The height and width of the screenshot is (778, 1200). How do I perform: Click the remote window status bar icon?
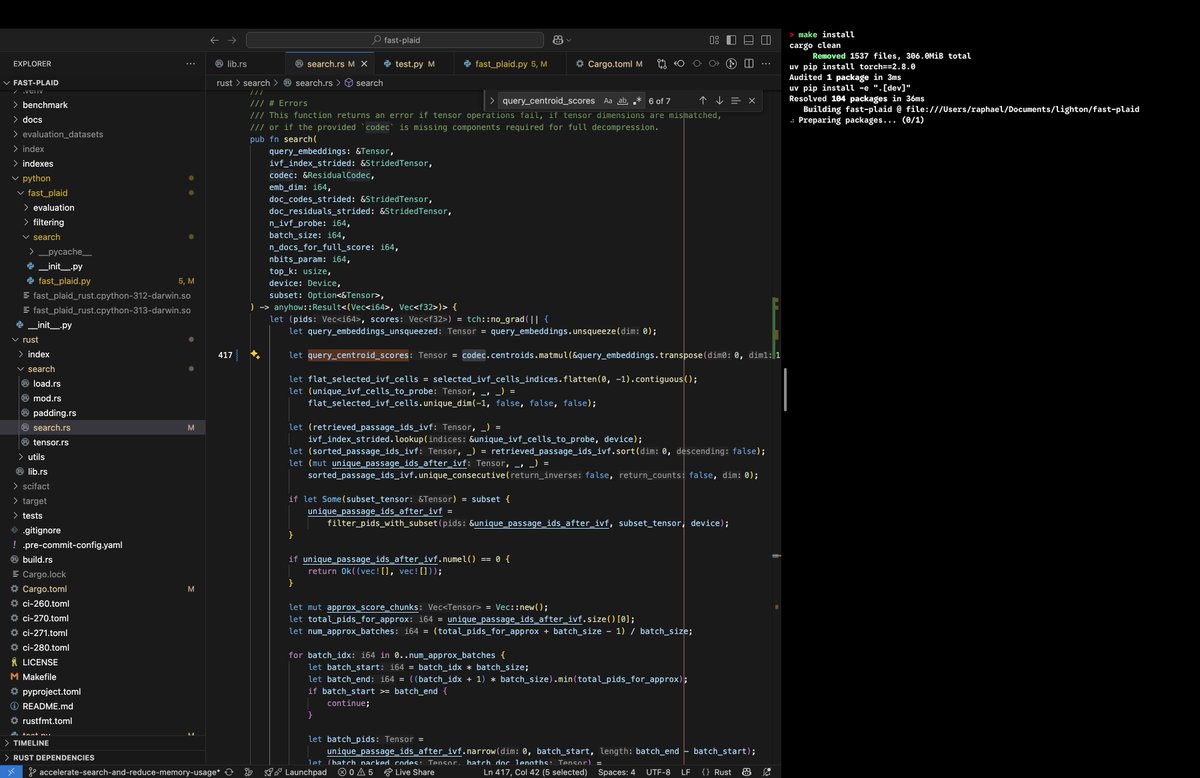12,772
